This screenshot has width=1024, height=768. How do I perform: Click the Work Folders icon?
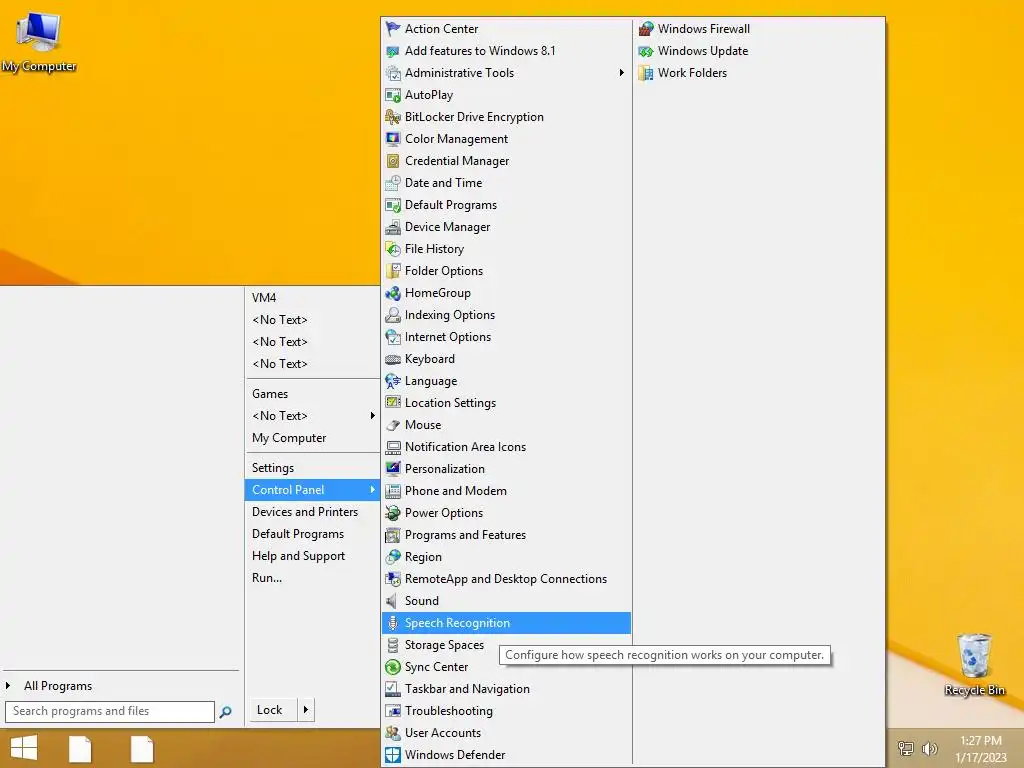[x=646, y=73]
